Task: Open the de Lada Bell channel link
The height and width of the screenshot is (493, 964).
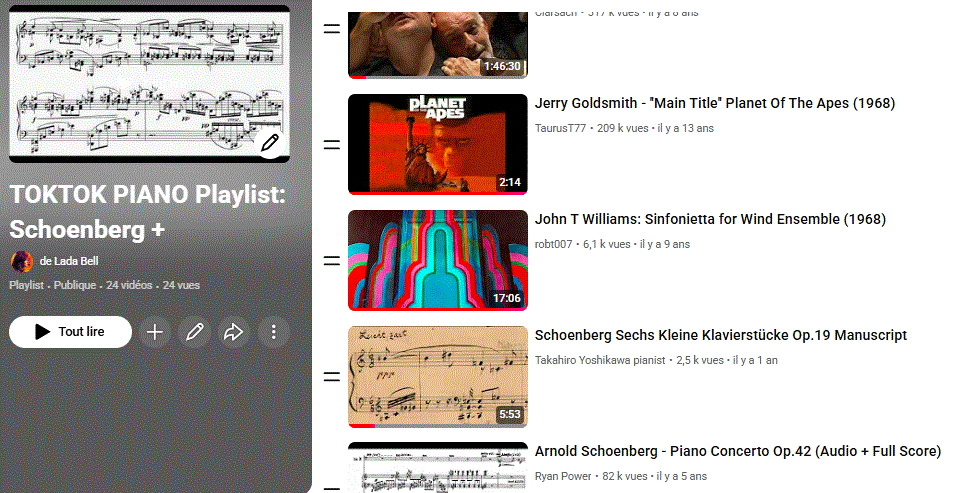Action: (x=69, y=261)
